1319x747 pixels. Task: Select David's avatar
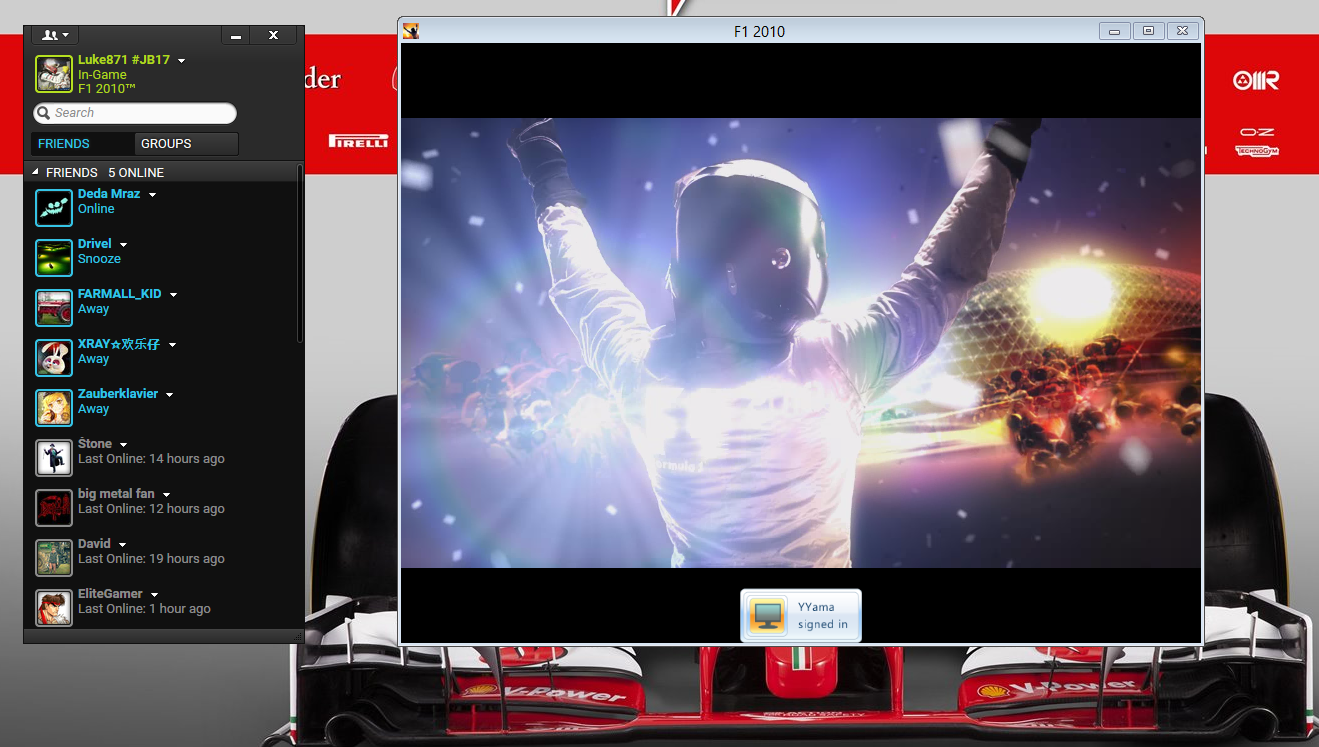[54, 557]
